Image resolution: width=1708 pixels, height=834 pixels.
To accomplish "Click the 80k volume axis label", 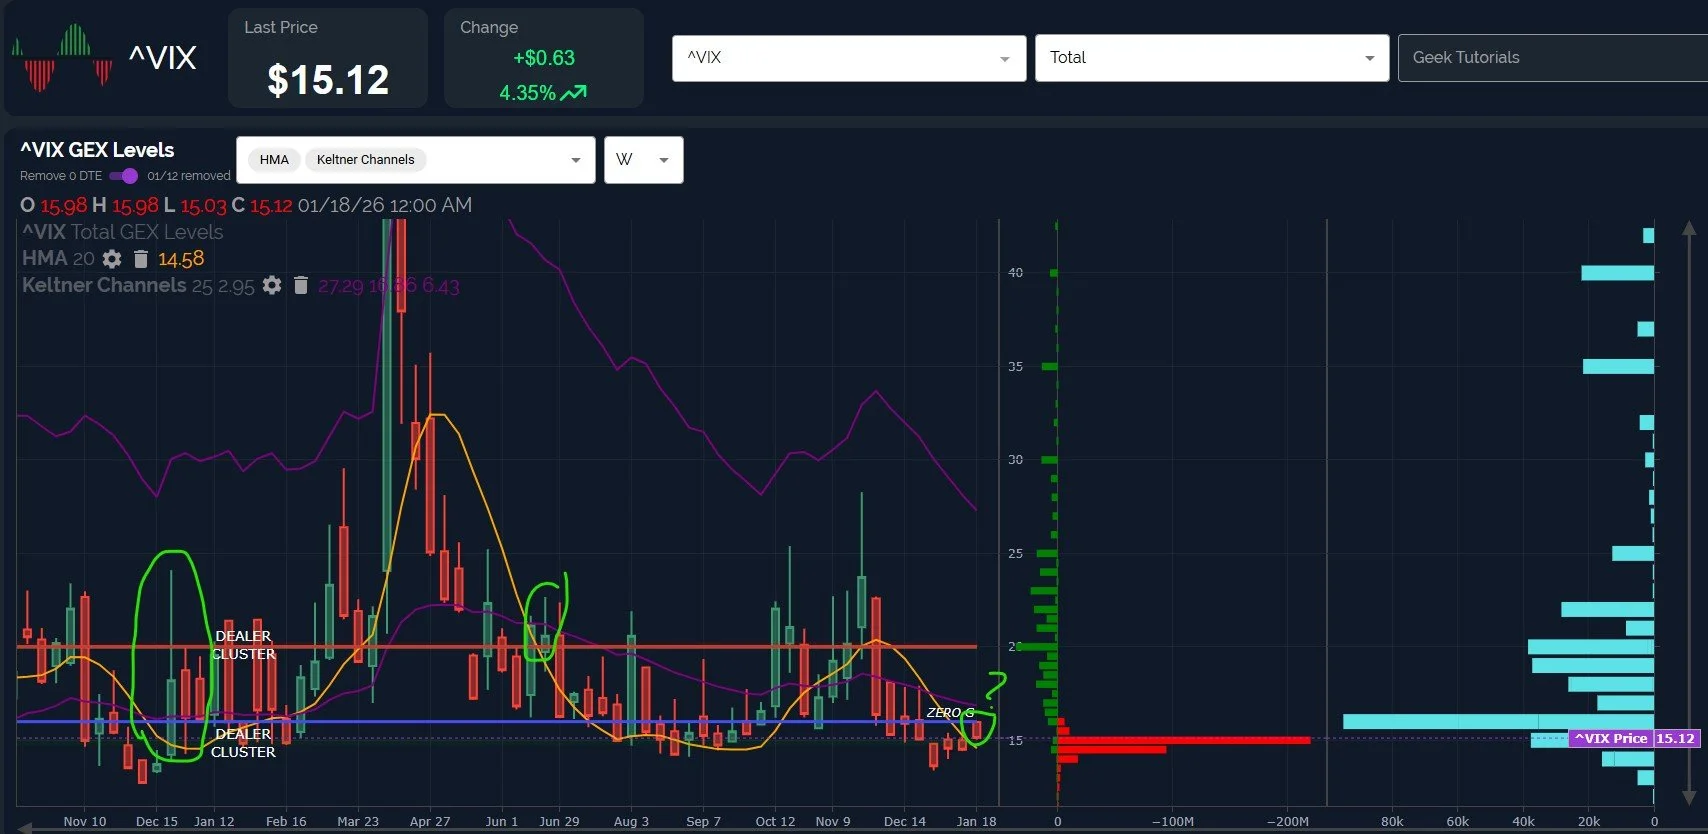I will [x=1392, y=821].
